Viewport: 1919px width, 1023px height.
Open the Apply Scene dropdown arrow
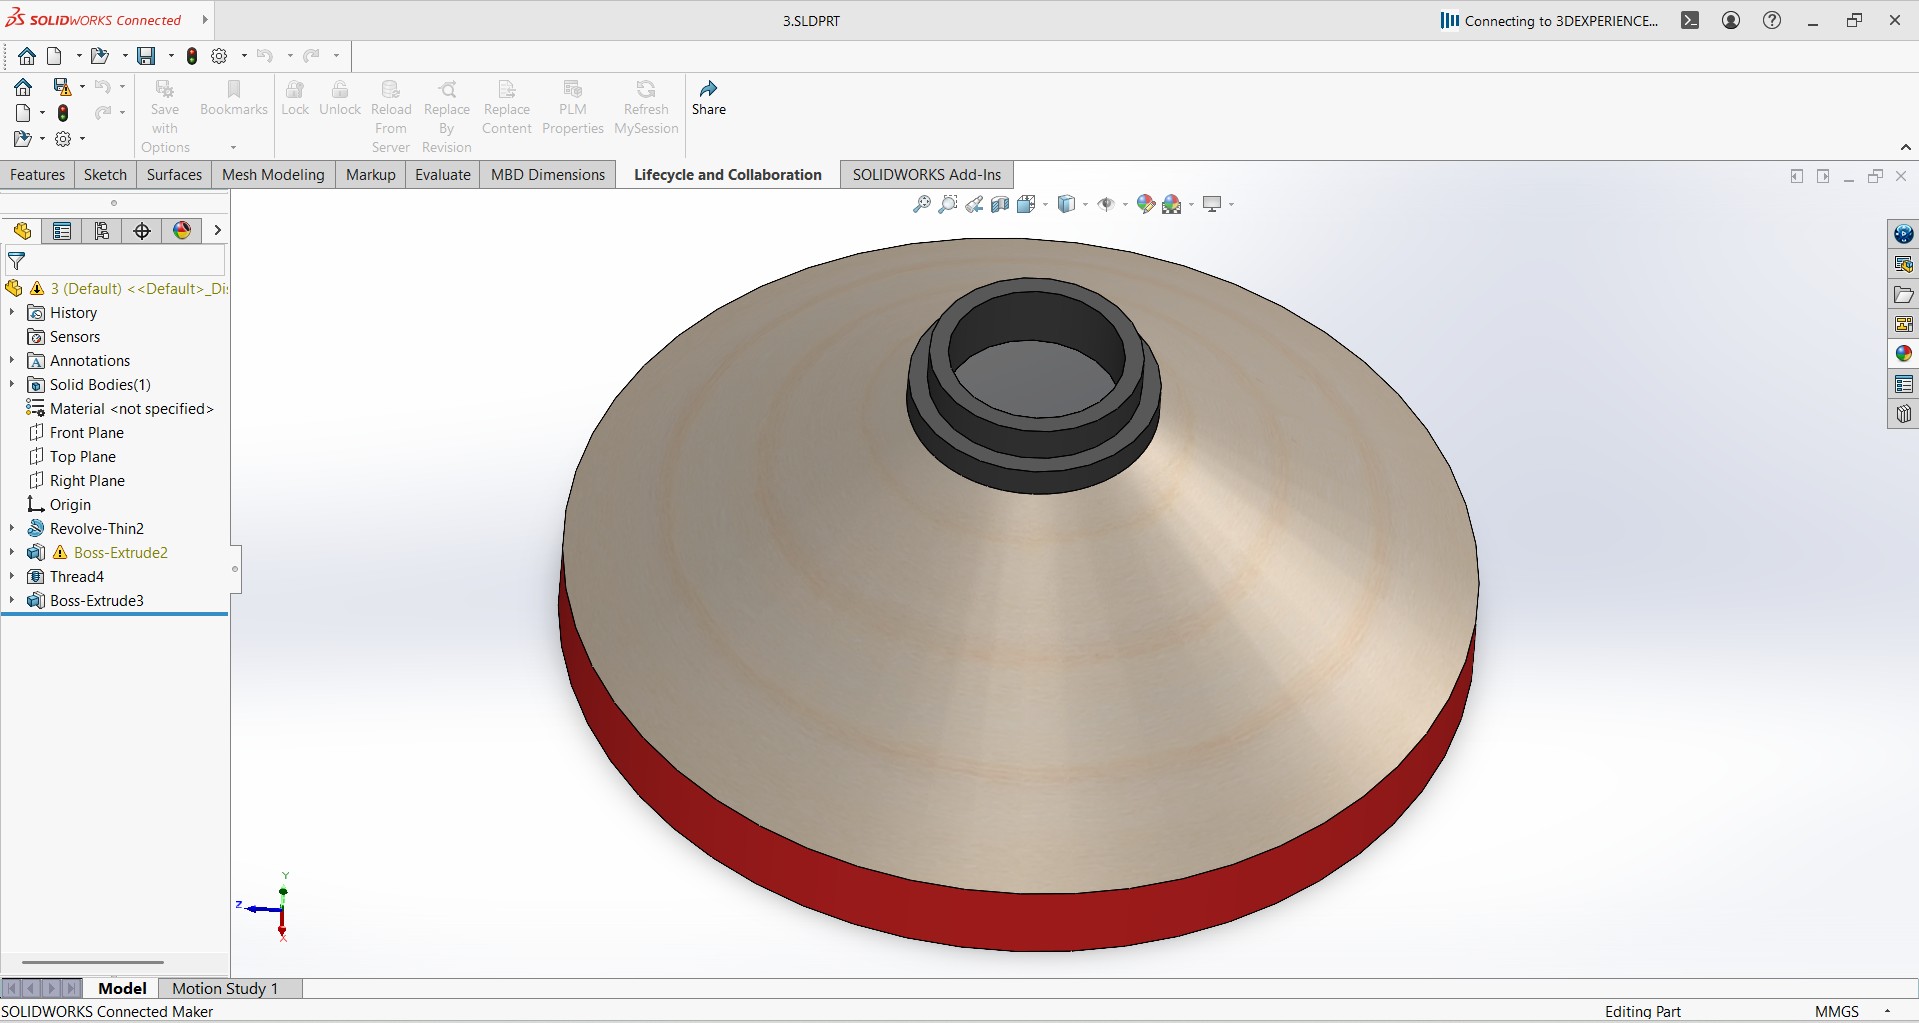pos(1191,205)
